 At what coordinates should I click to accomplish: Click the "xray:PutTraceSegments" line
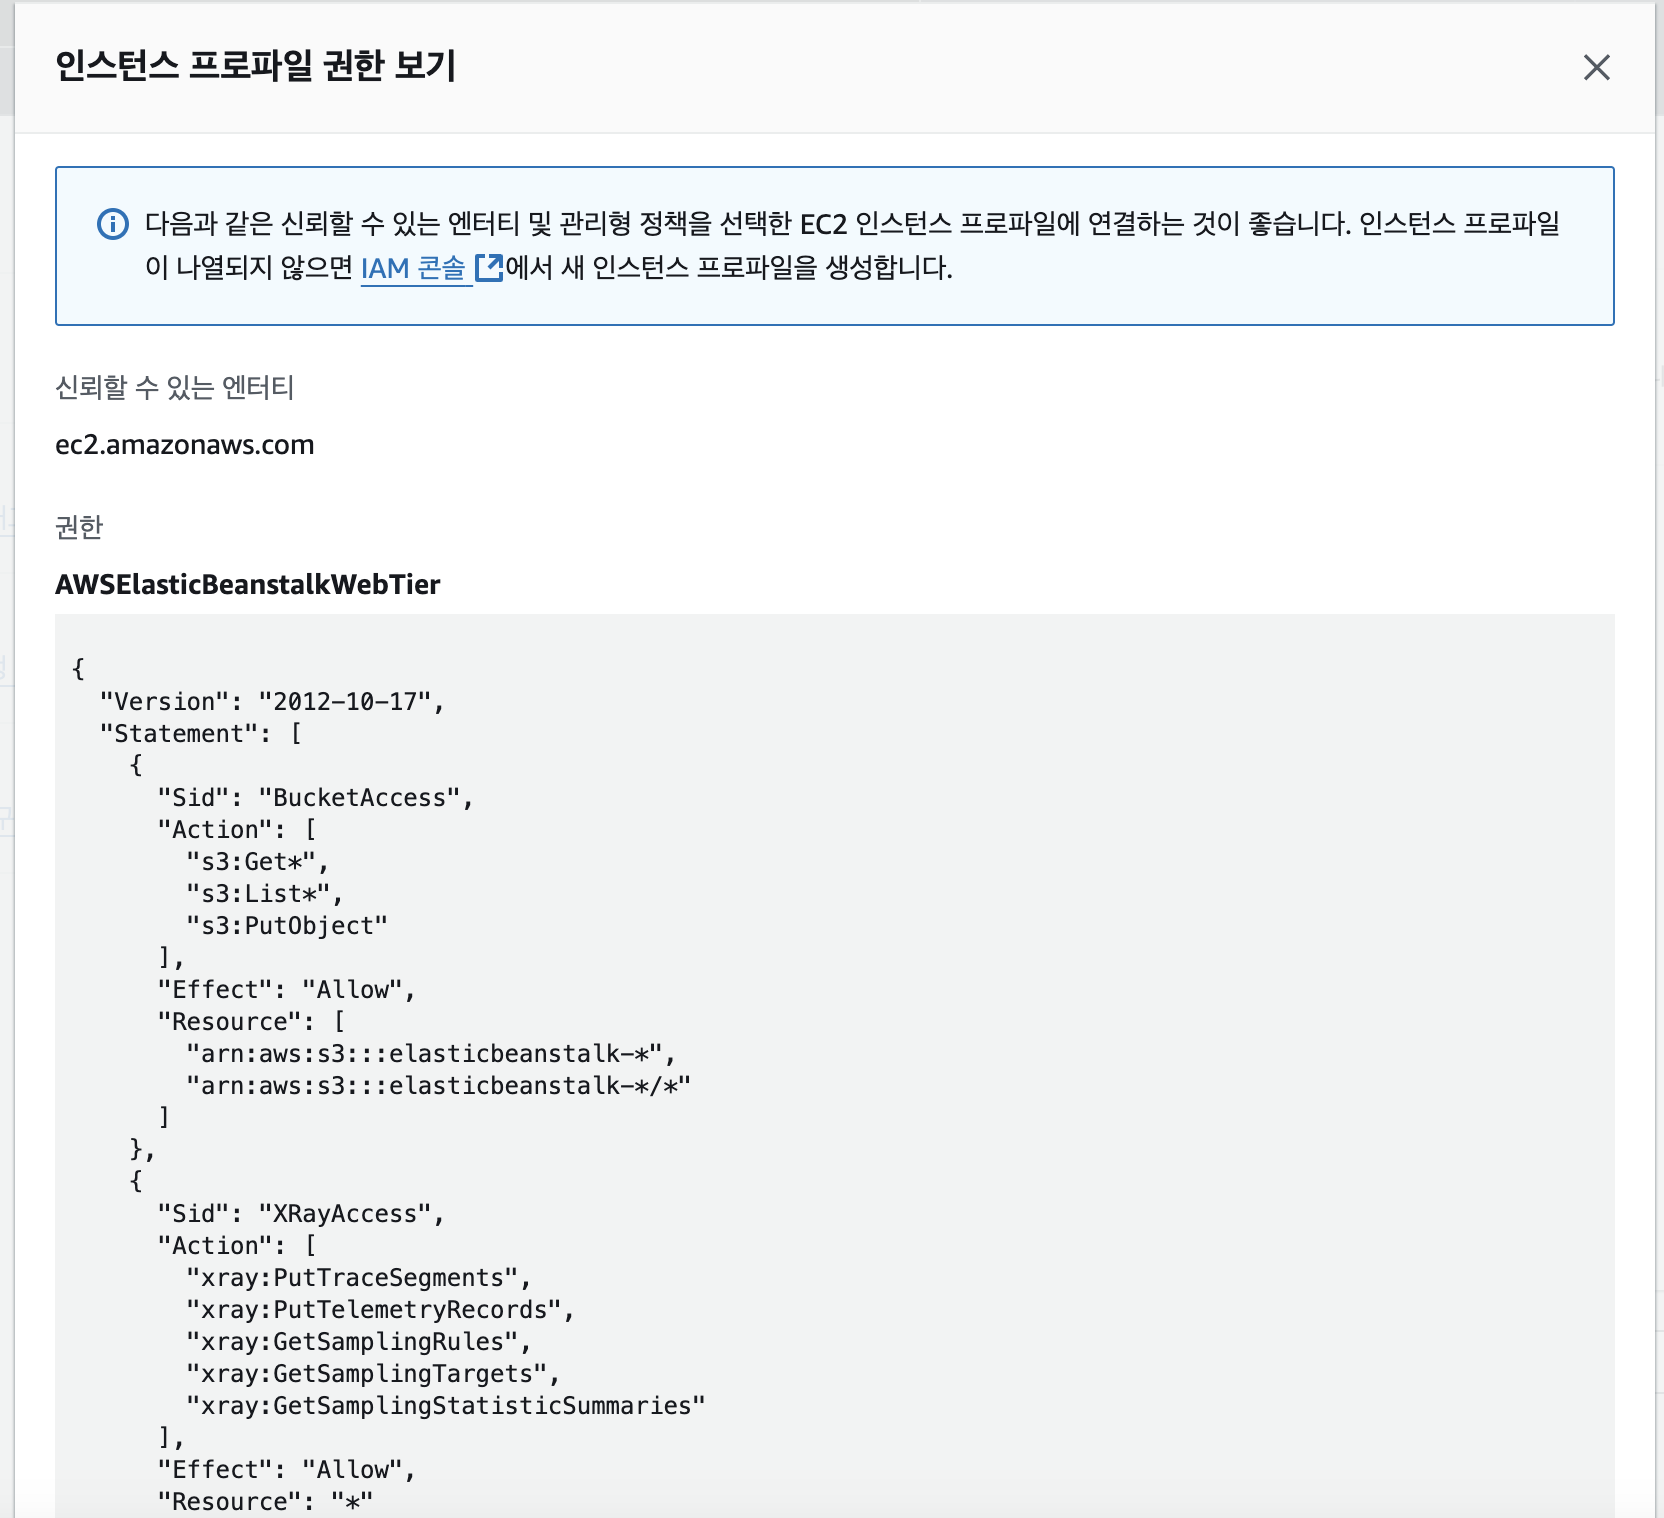[x=359, y=1277]
